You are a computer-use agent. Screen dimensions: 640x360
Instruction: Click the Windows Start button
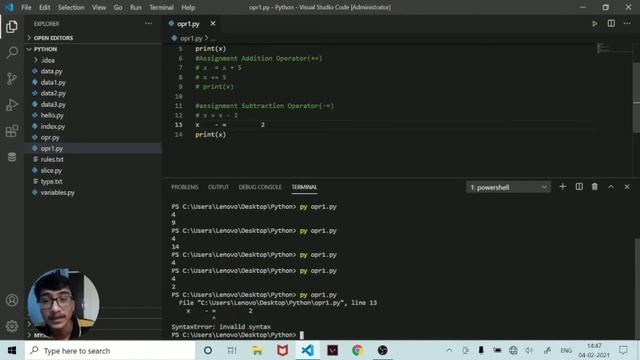(x=12, y=350)
